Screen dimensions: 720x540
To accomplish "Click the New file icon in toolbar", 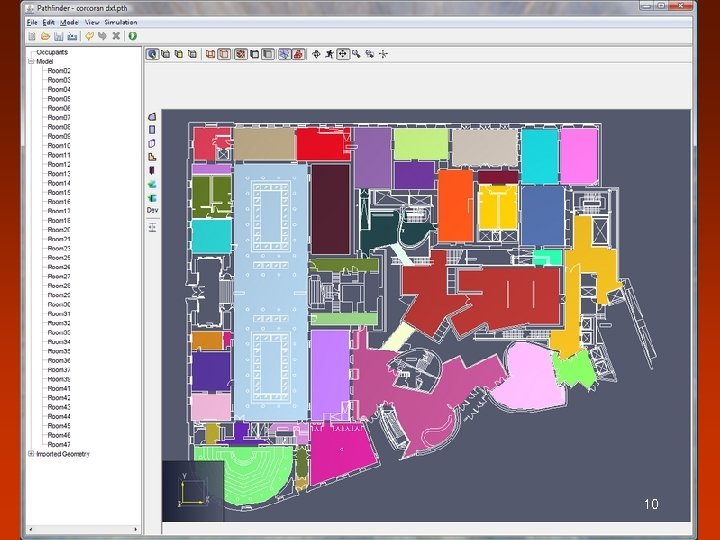I will tap(32, 36).
